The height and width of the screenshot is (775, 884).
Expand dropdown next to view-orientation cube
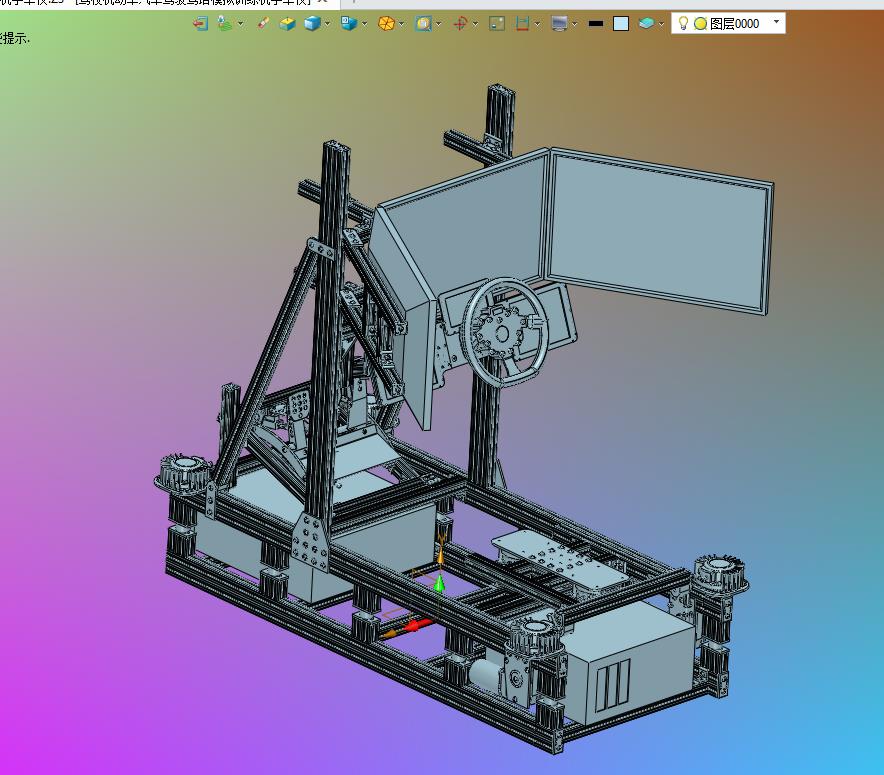[x=365, y=24]
